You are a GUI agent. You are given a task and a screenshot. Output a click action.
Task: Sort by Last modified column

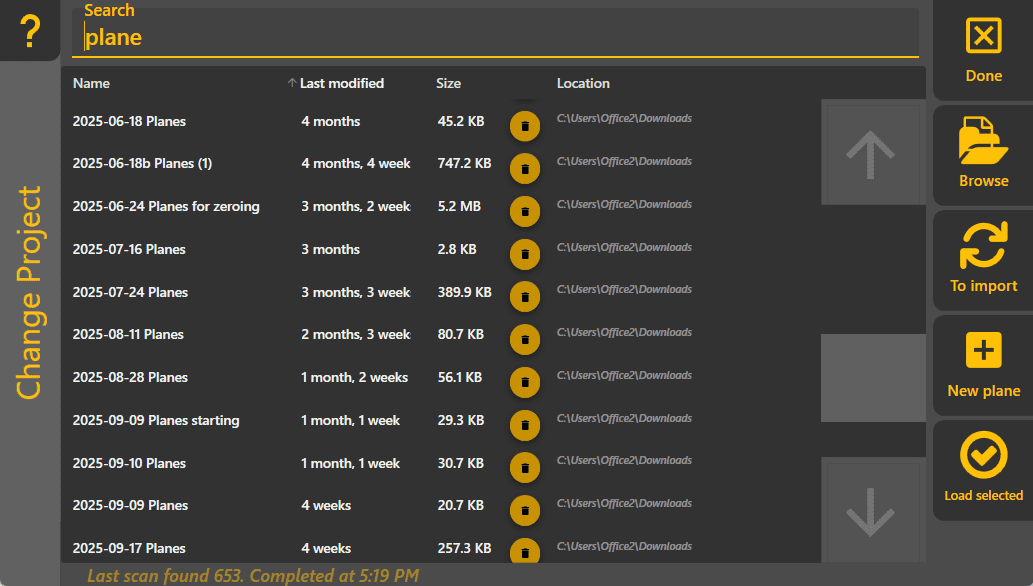tap(341, 83)
